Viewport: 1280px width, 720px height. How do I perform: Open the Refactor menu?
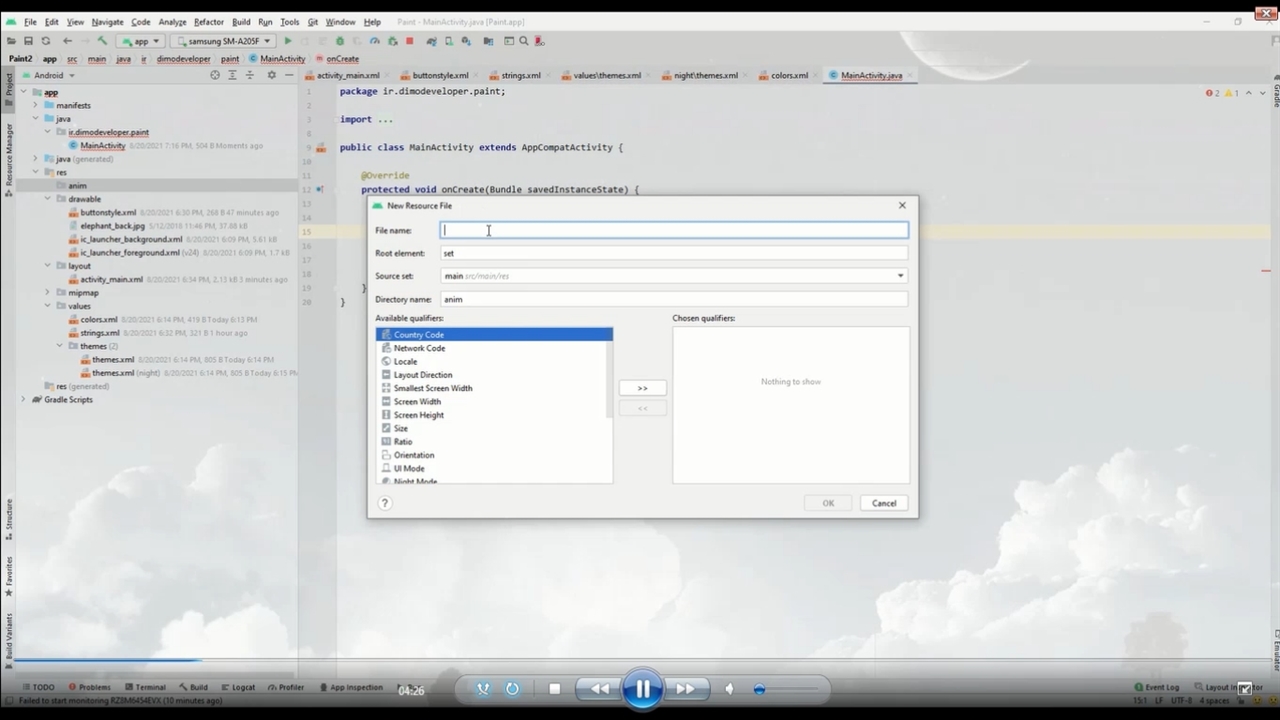(208, 21)
